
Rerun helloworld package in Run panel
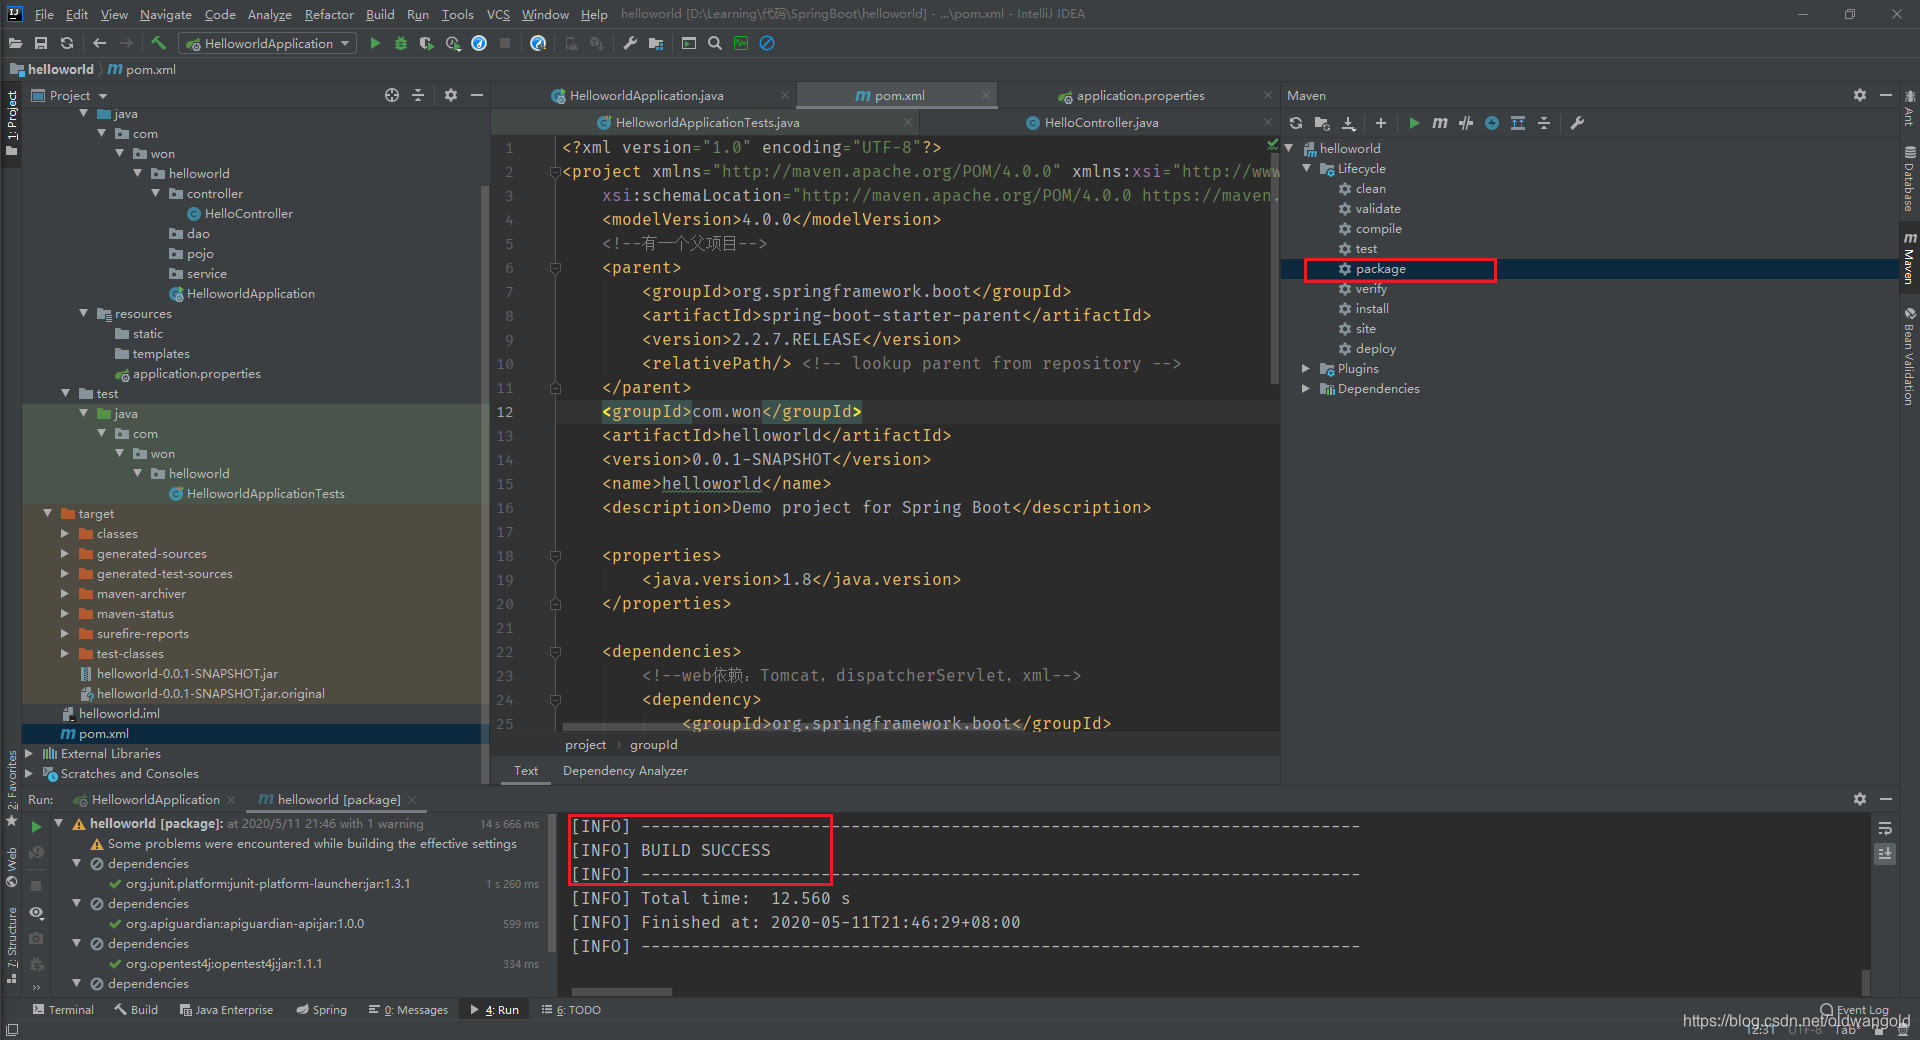coord(36,827)
